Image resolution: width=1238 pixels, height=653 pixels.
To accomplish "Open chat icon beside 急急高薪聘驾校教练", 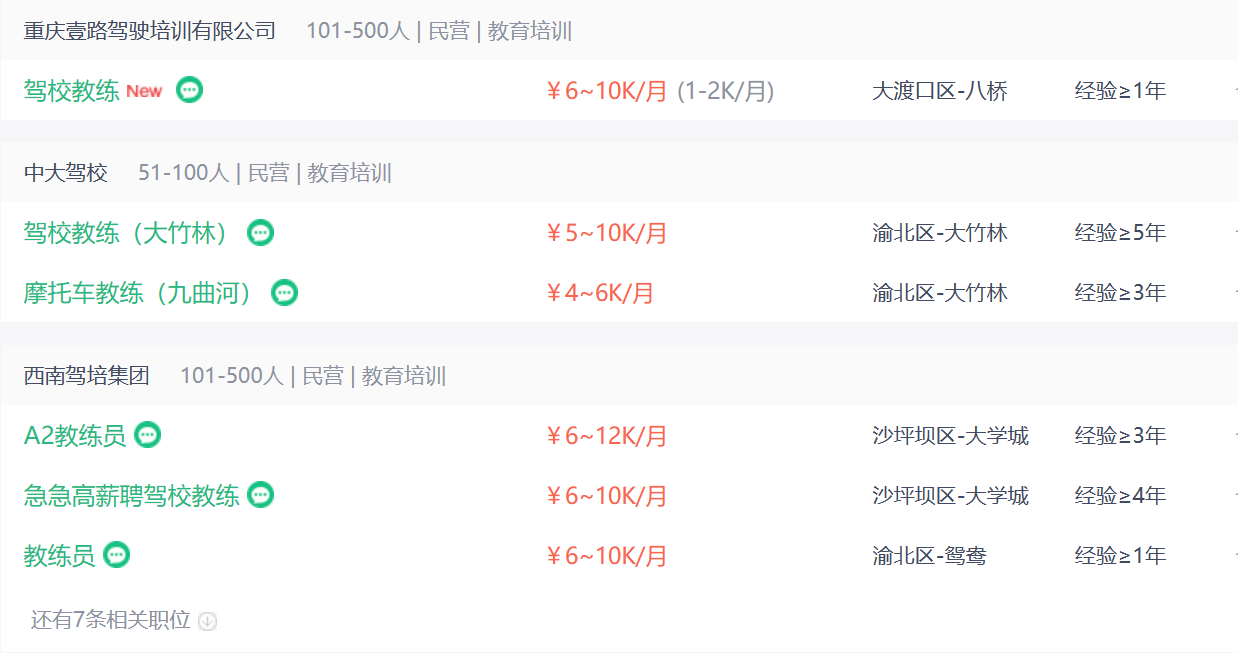I will [x=260, y=495].
